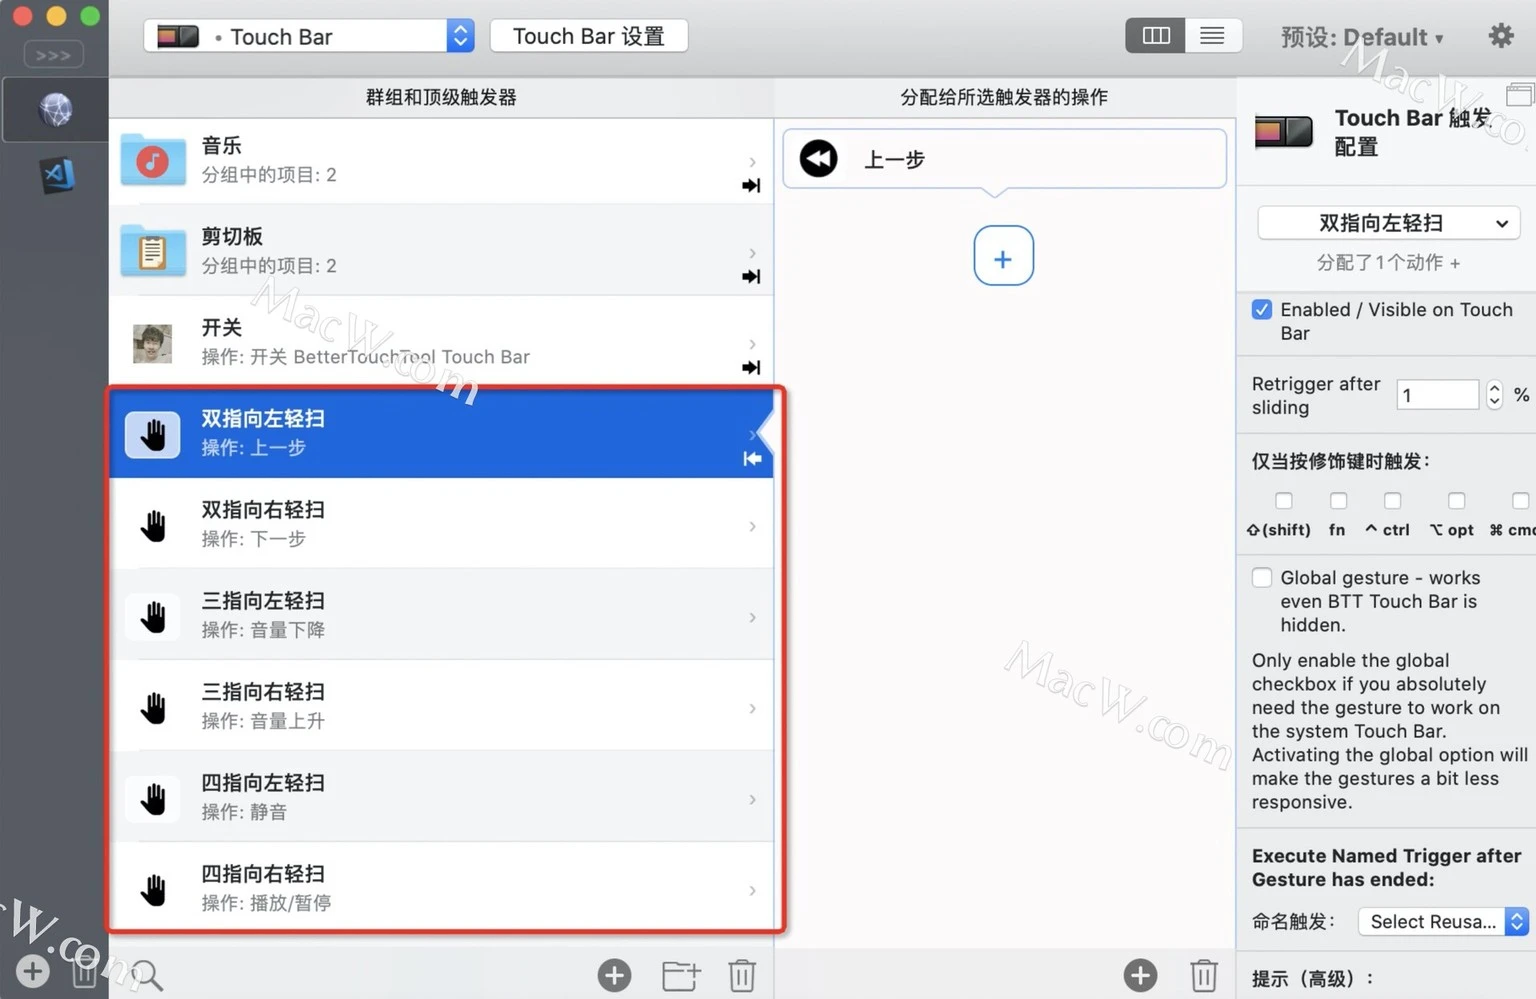Click right-align arrow icon on 音乐 row
Image resolution: width=1536 pixels, height=999 pixels.
coord(751,185)
